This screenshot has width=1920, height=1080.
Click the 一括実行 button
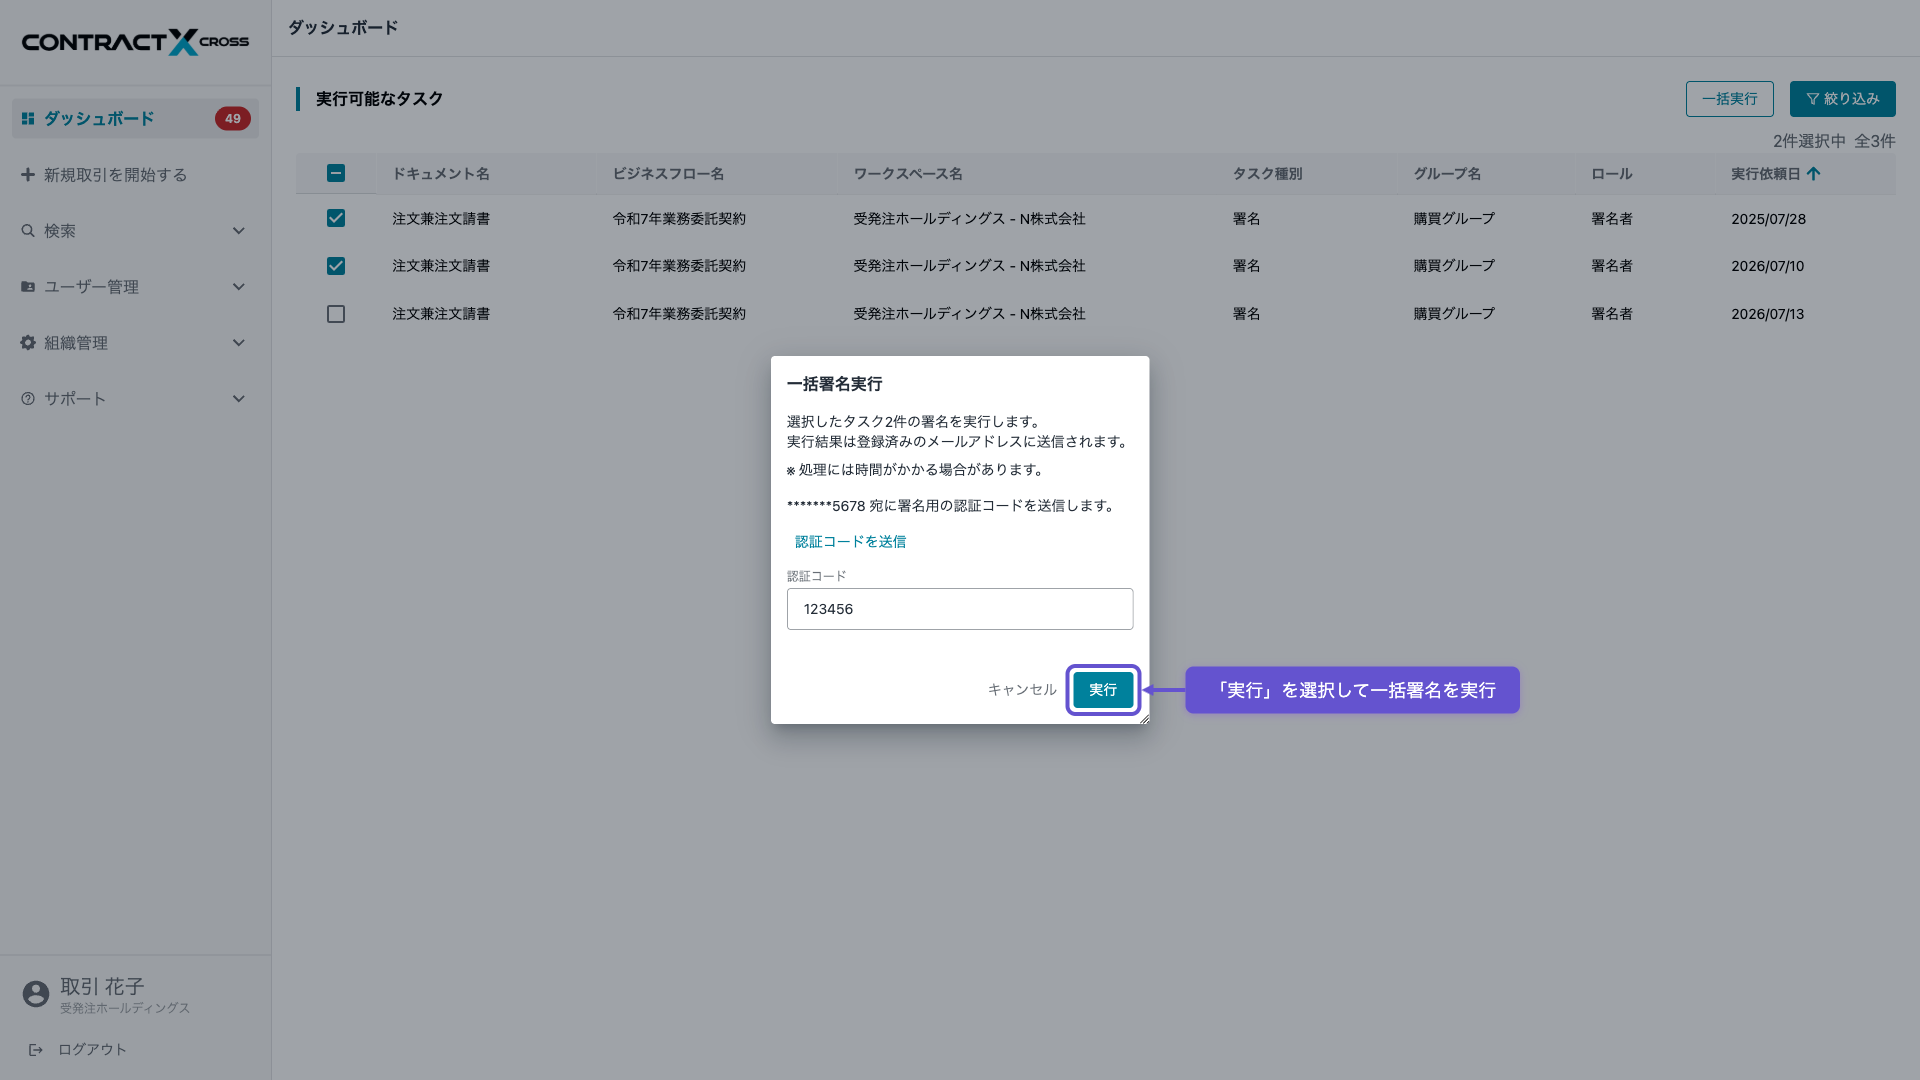pos(1729,99)
